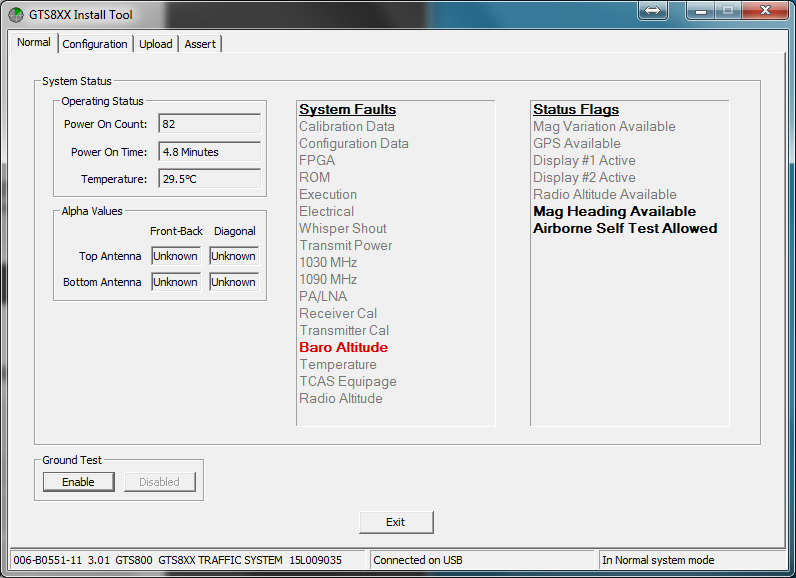Click the Configuration Data fault entry
This screenshot has height=578, width=796.
(354, 144)
